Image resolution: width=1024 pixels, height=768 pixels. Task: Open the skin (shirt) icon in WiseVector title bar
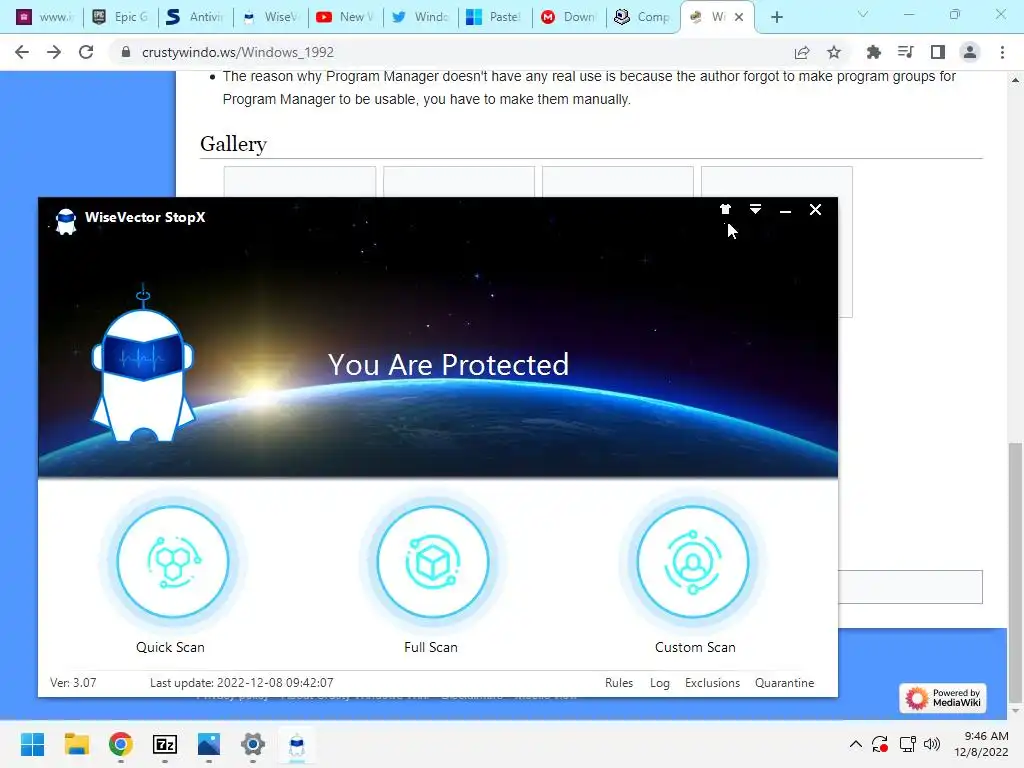(x=725, y=210)
